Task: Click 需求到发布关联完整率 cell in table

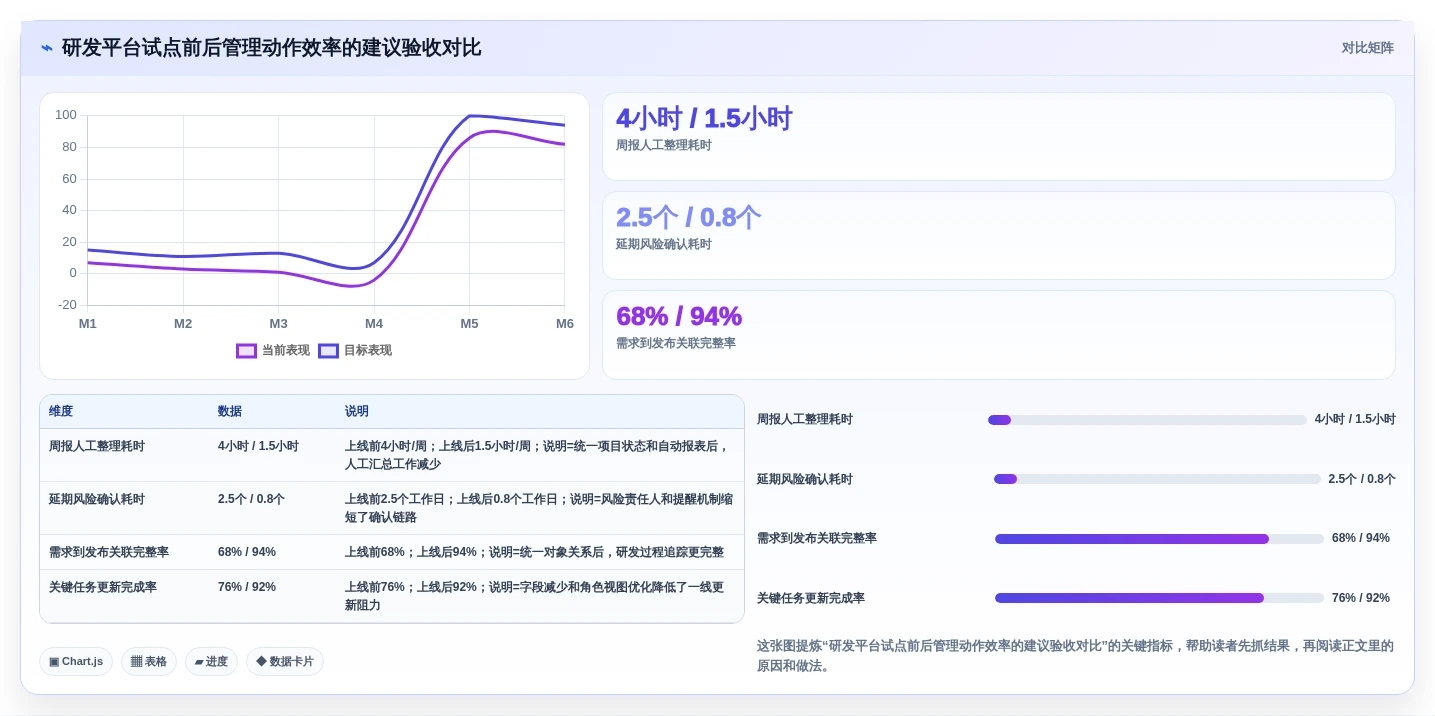Action: coord(109,552)
